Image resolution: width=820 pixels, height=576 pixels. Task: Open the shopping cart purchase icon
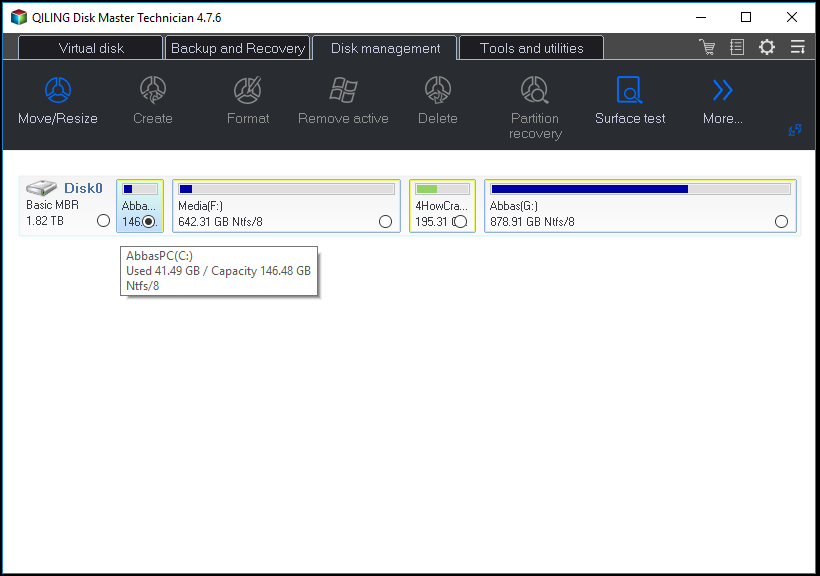[707, 47]
